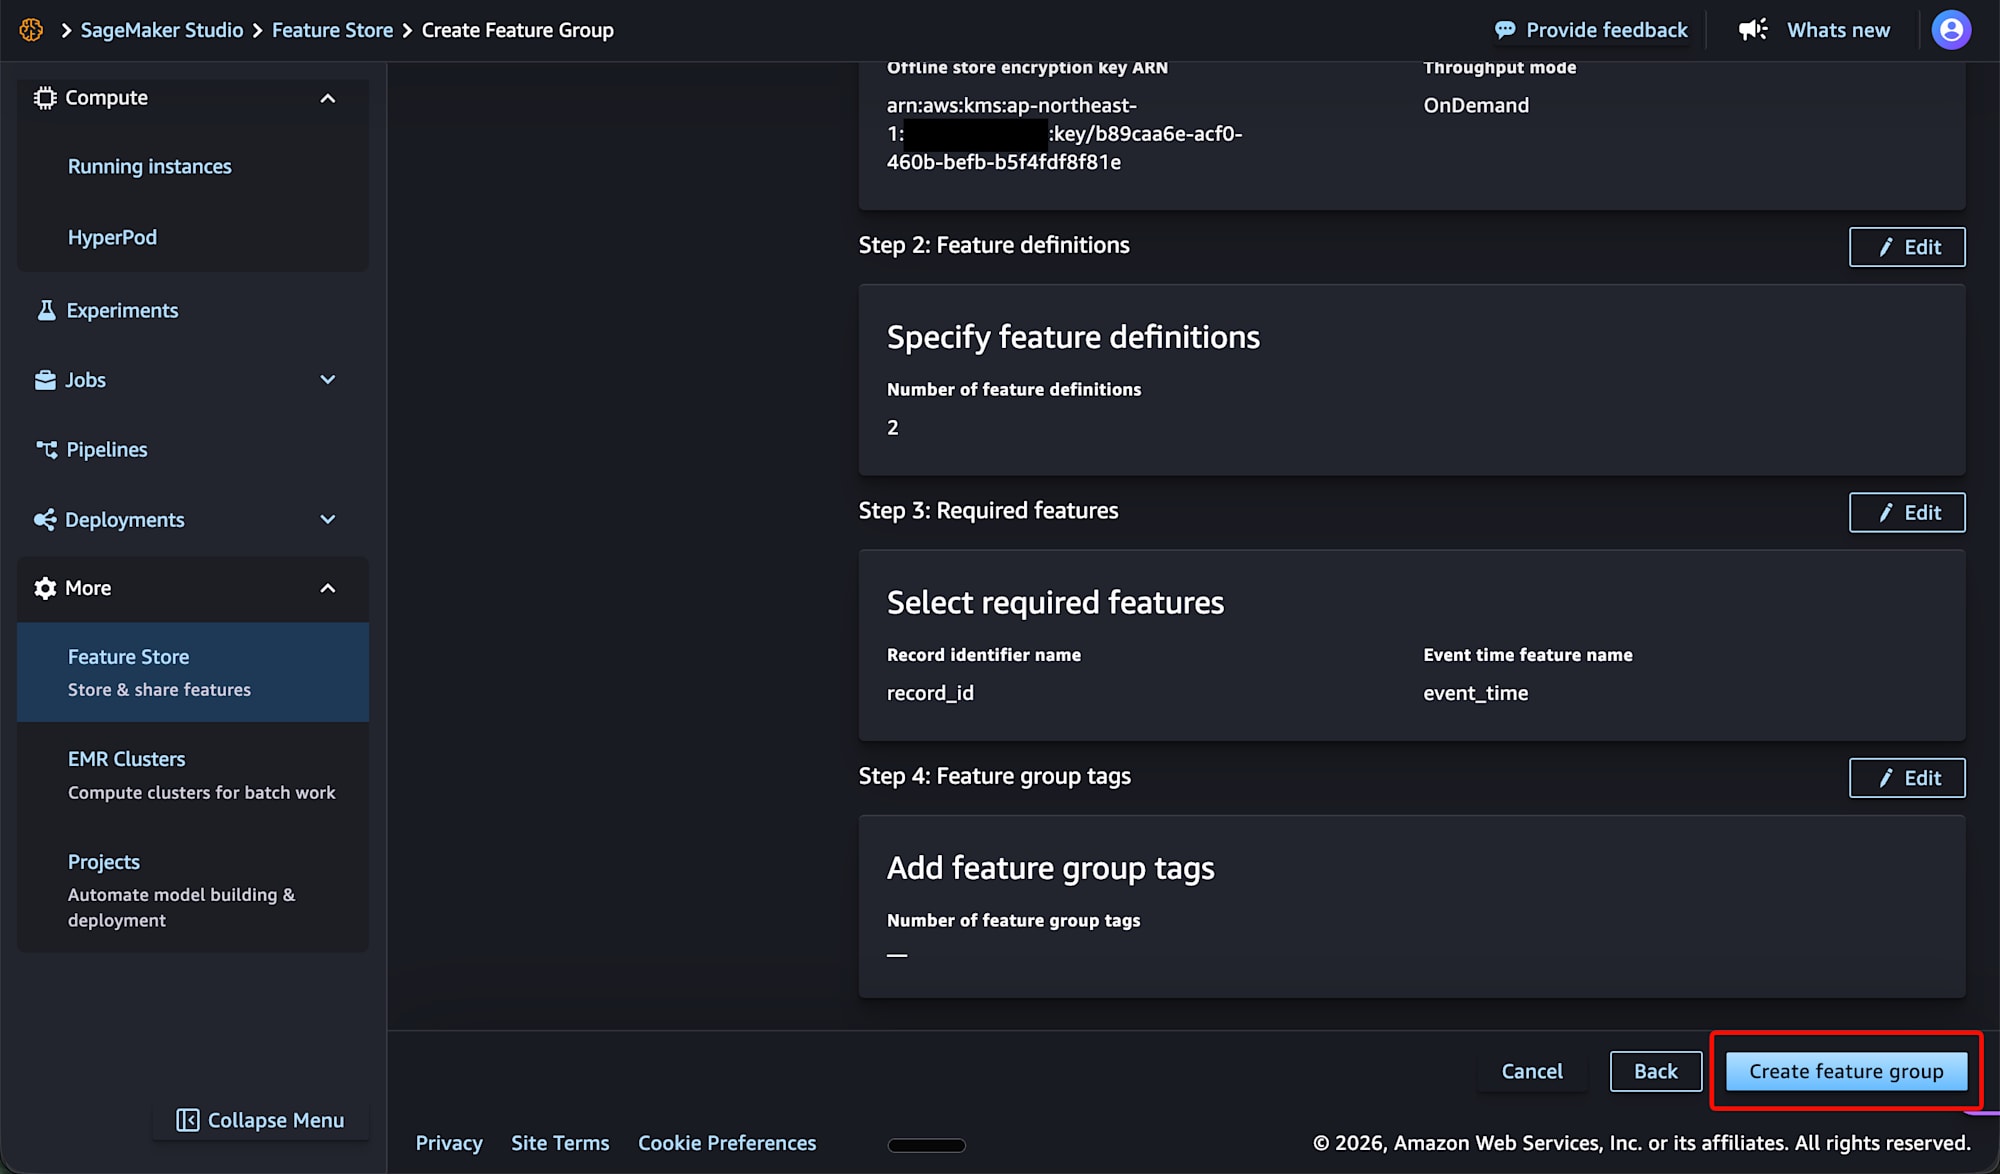Click the OnDemand throughput mode value

click(1476, 105)
